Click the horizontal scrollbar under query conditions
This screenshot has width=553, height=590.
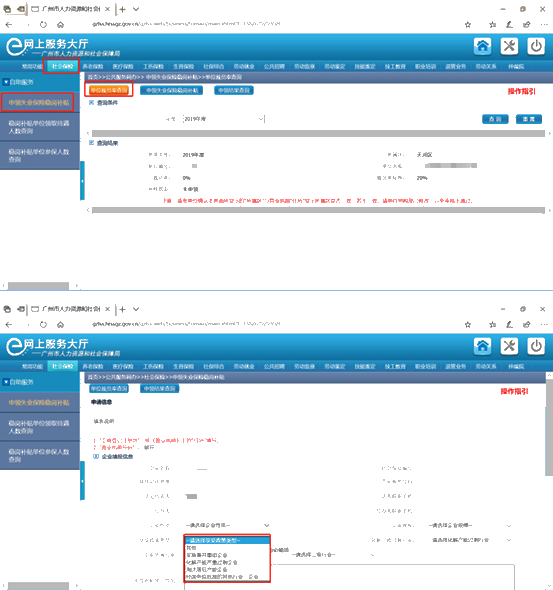coord(318,134)
